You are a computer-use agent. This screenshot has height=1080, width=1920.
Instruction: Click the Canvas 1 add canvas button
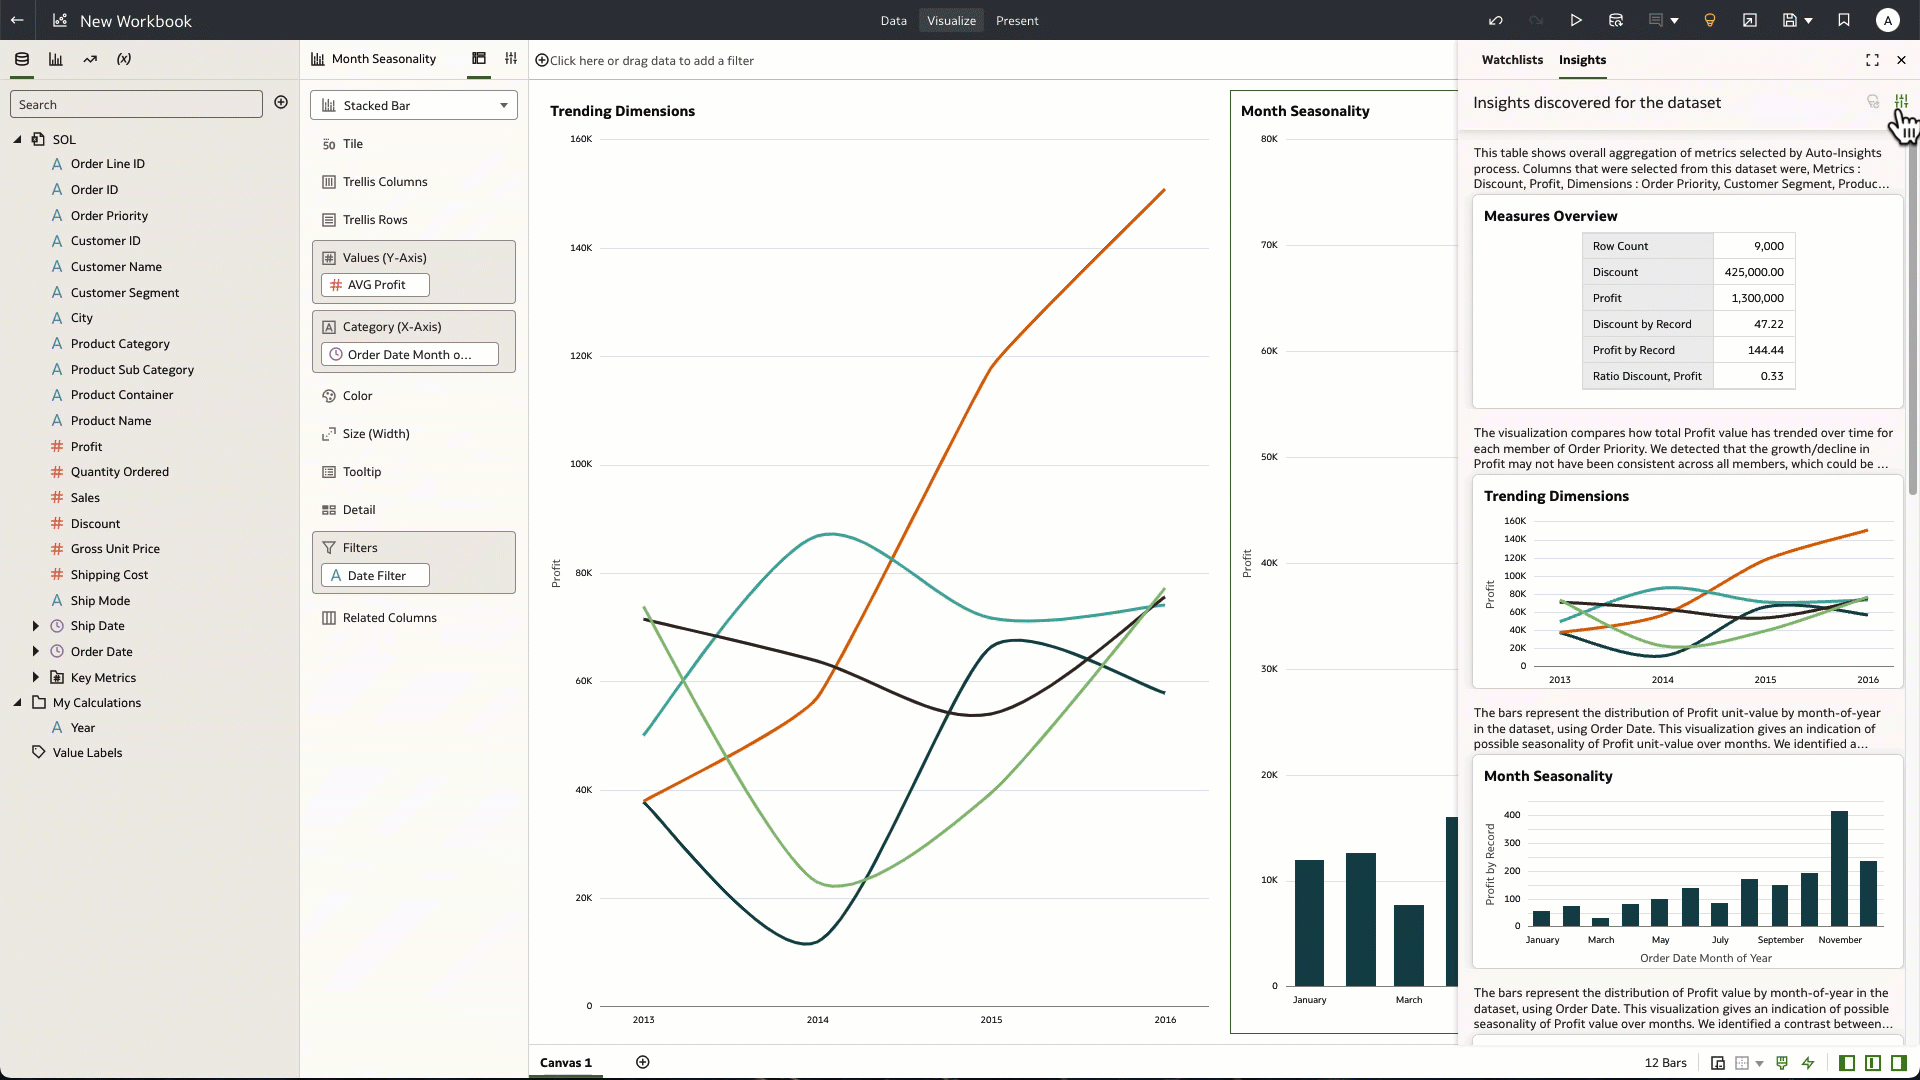pyautogui.click(x=643, y=1062)
